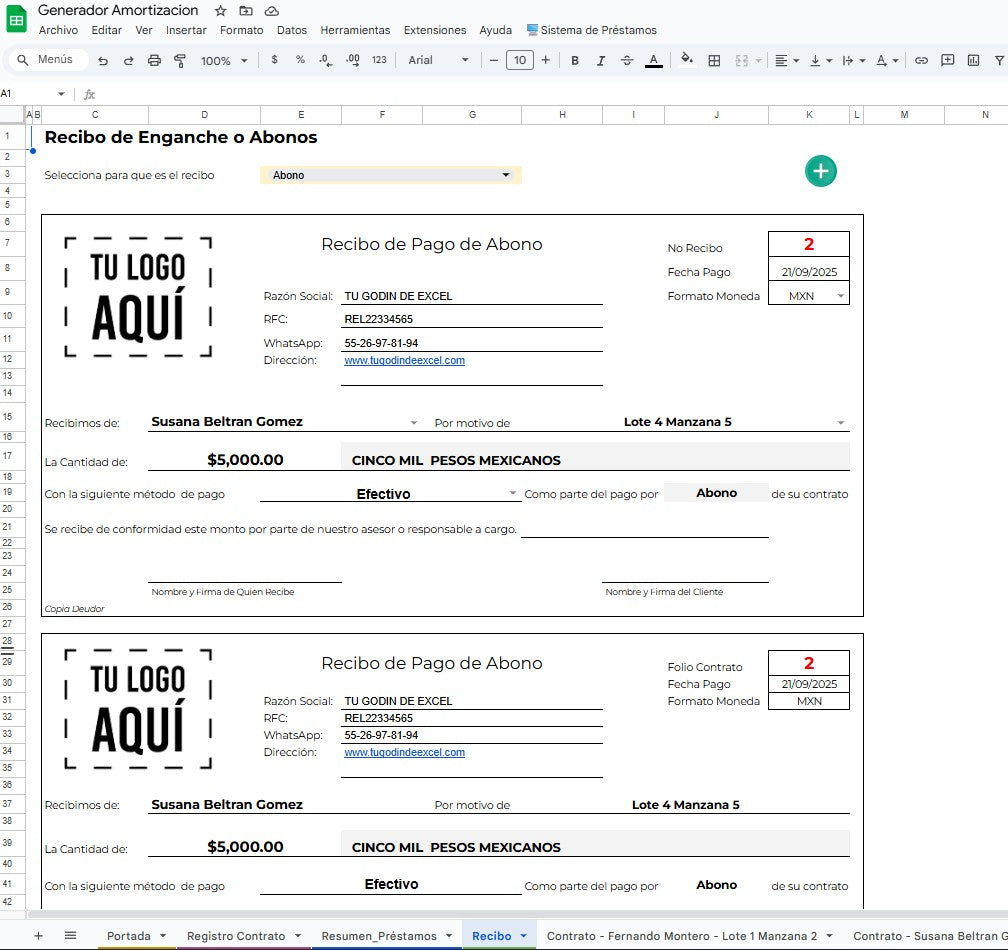Open the receipt type dropdown showing Abono
Viewport: 1008px width, 950px height.
click(505, 174)
